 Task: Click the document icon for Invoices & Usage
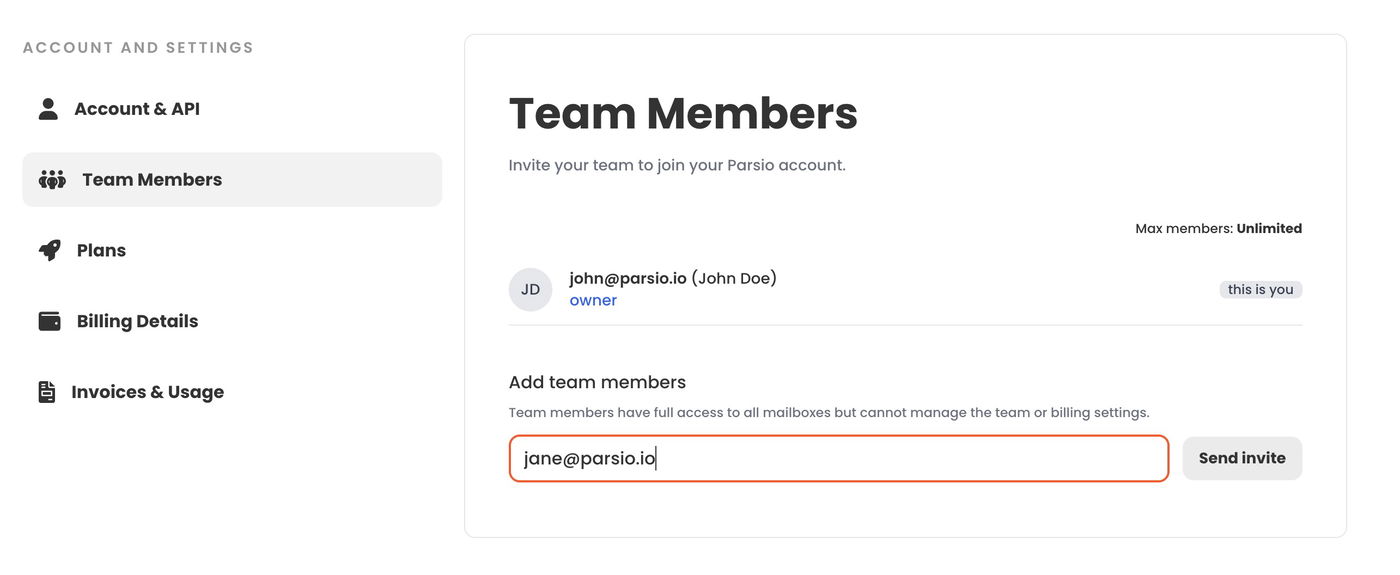click(47, 392)
